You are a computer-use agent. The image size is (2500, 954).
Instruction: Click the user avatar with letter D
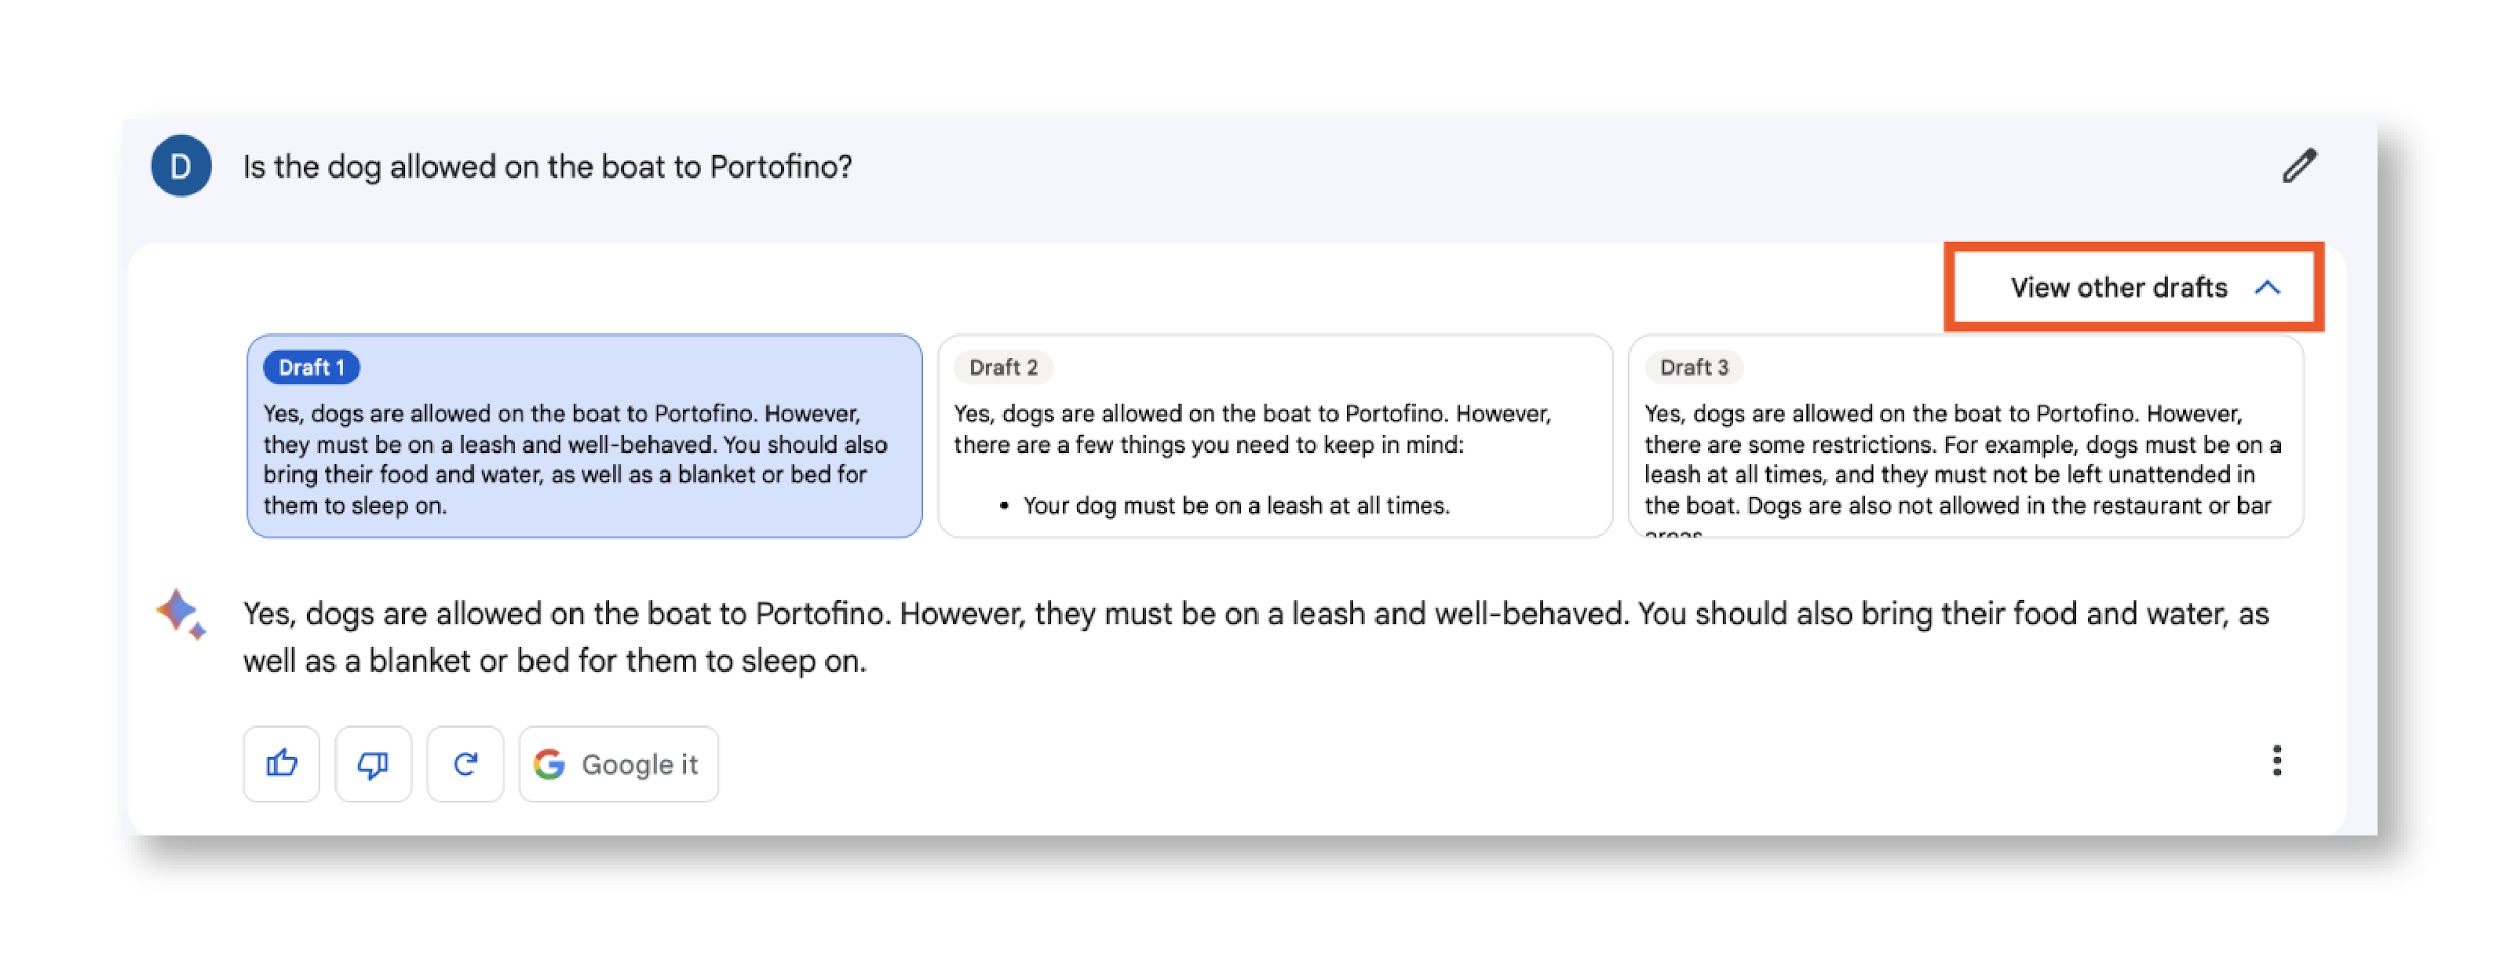(181, 166)
